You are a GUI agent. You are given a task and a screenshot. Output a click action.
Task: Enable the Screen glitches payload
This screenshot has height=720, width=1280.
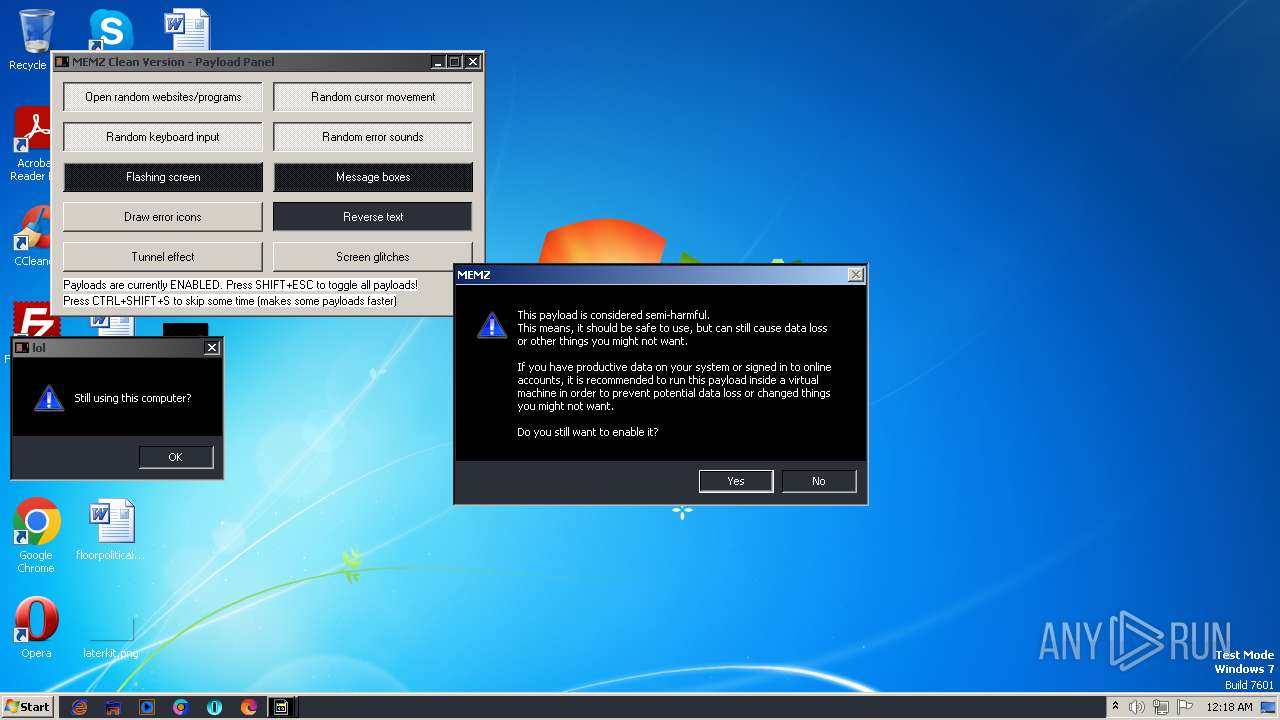point(373,257)
